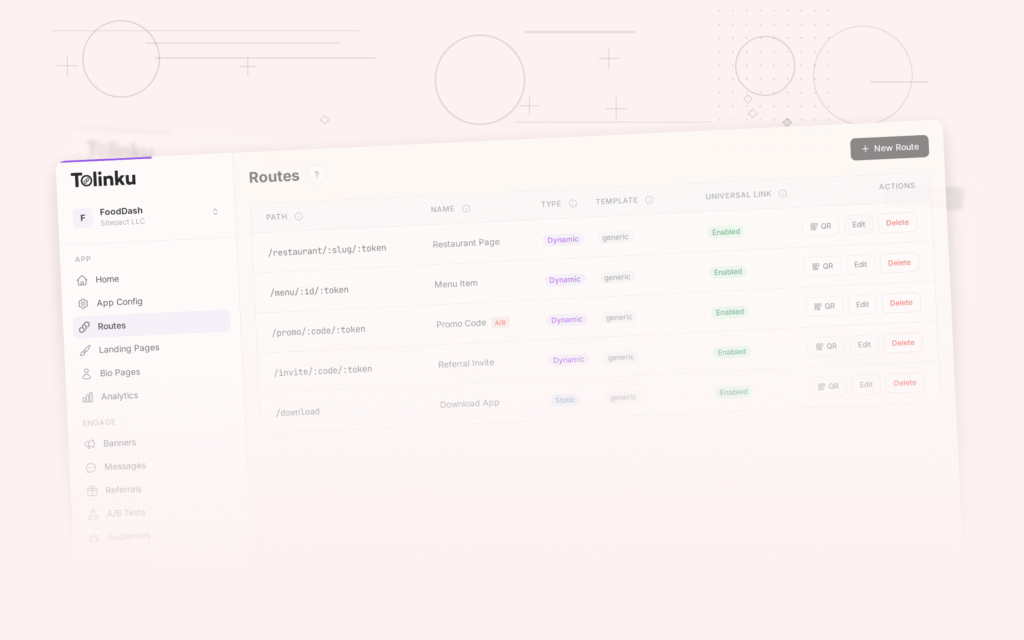Click the Routes link icon
The width and height of the screenshot is (1024, 640).
pos(84,327)
